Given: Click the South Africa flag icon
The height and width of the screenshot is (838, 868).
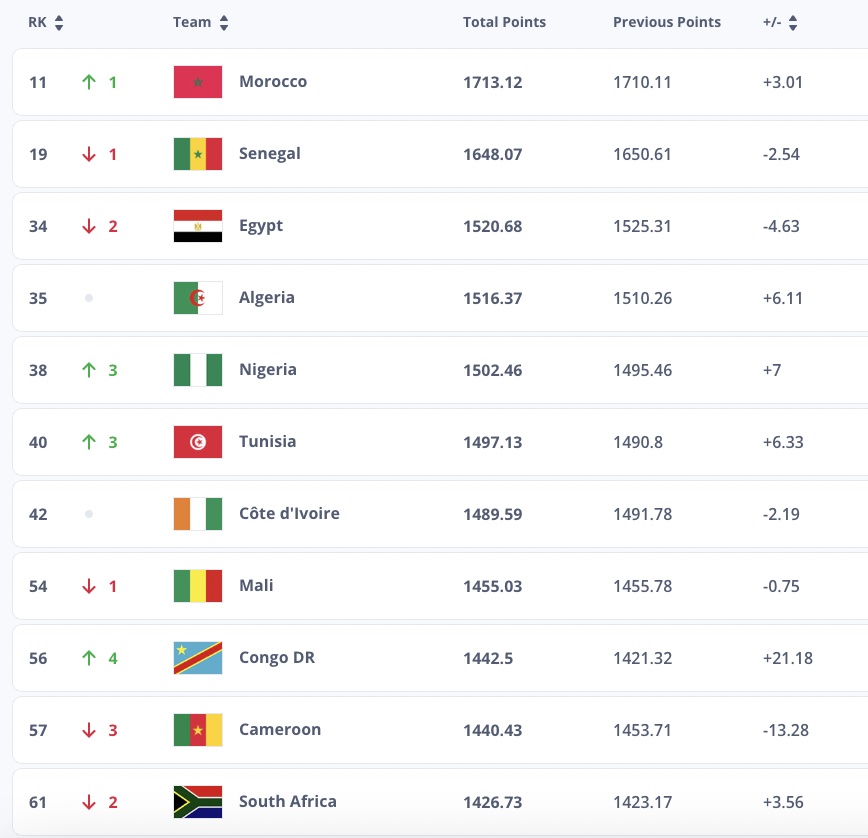Looking at the screenshot, I should point(198,802).
